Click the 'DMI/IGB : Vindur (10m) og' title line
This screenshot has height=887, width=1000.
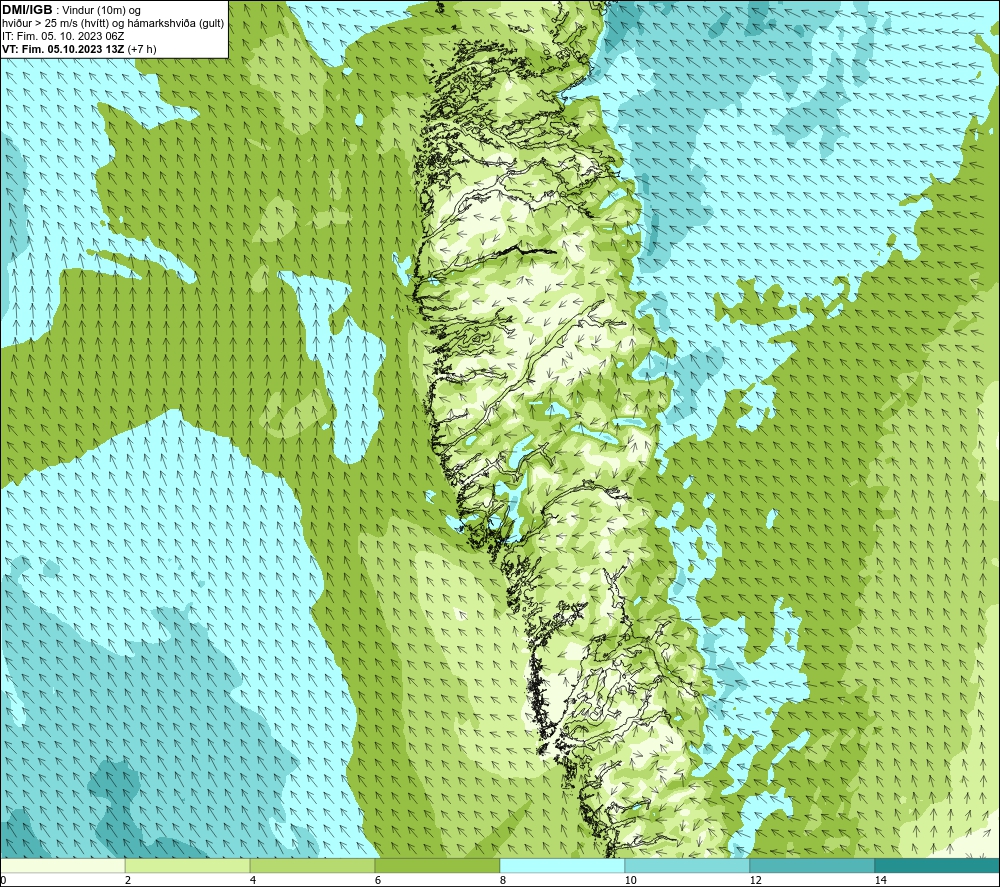[x=71, y=10]
